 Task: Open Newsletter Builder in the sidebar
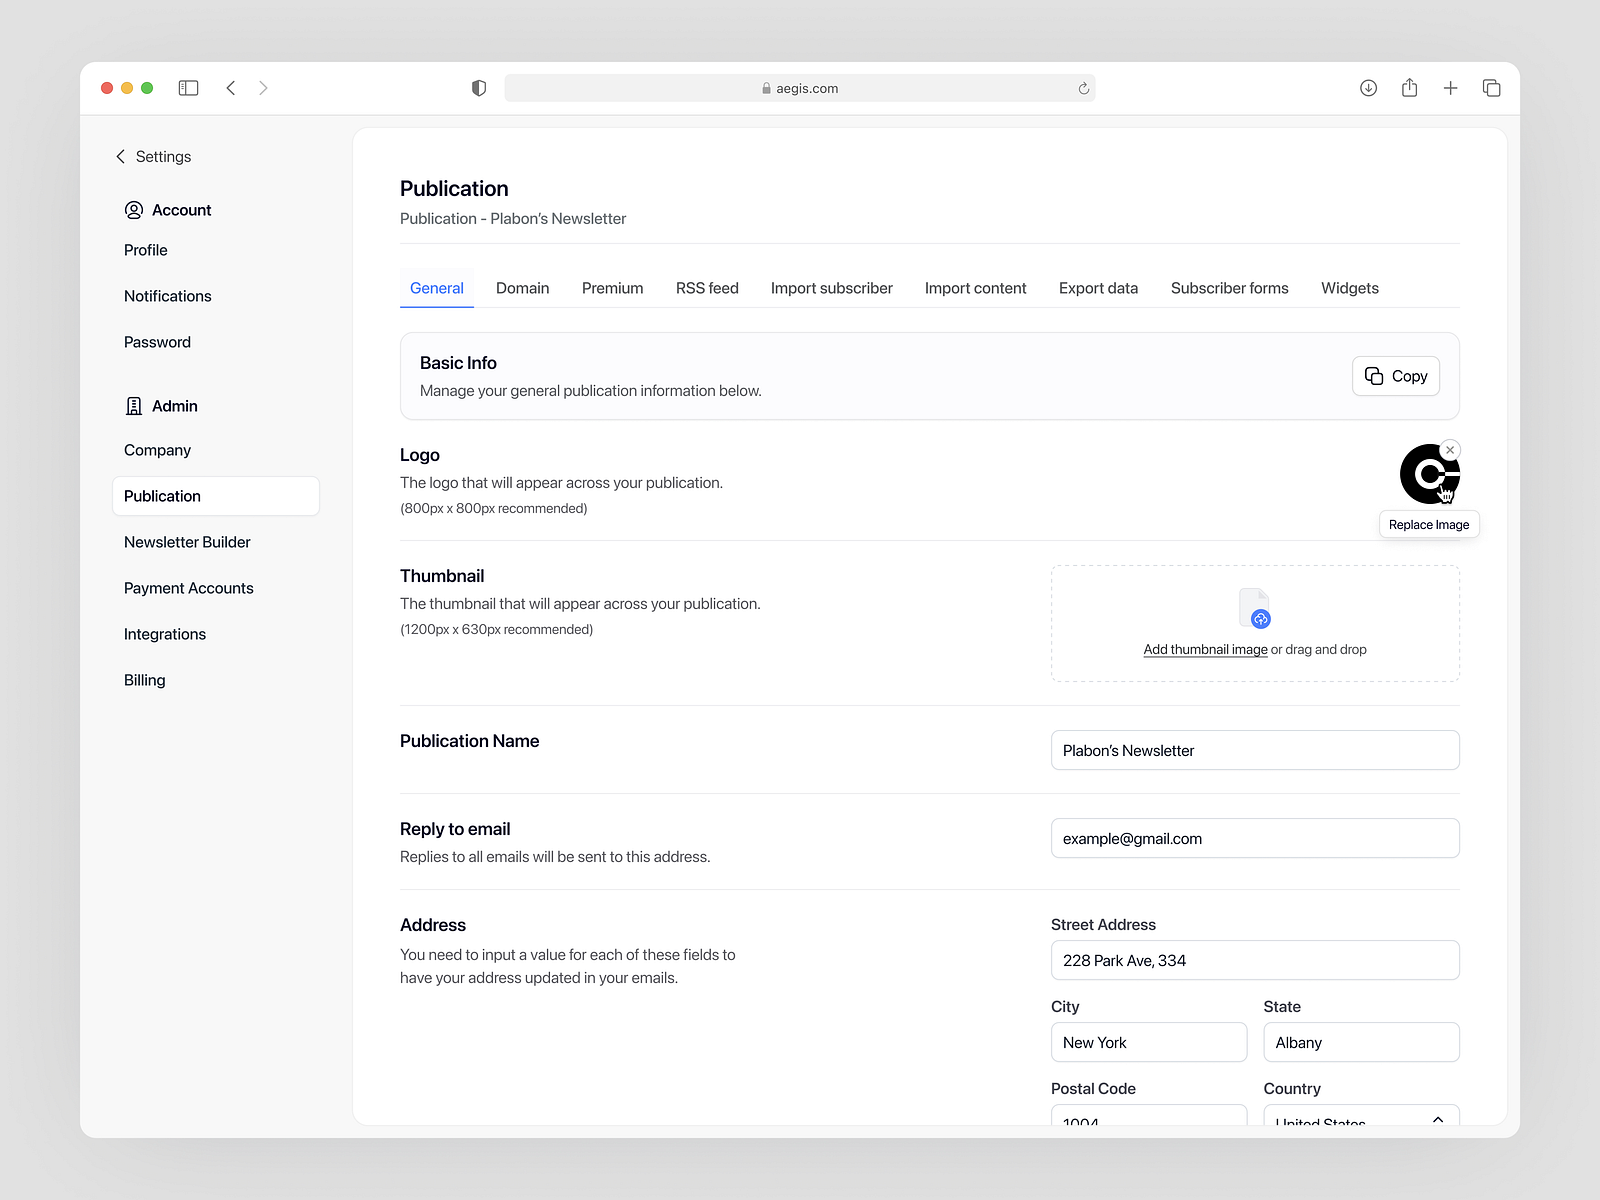[186, 542]
